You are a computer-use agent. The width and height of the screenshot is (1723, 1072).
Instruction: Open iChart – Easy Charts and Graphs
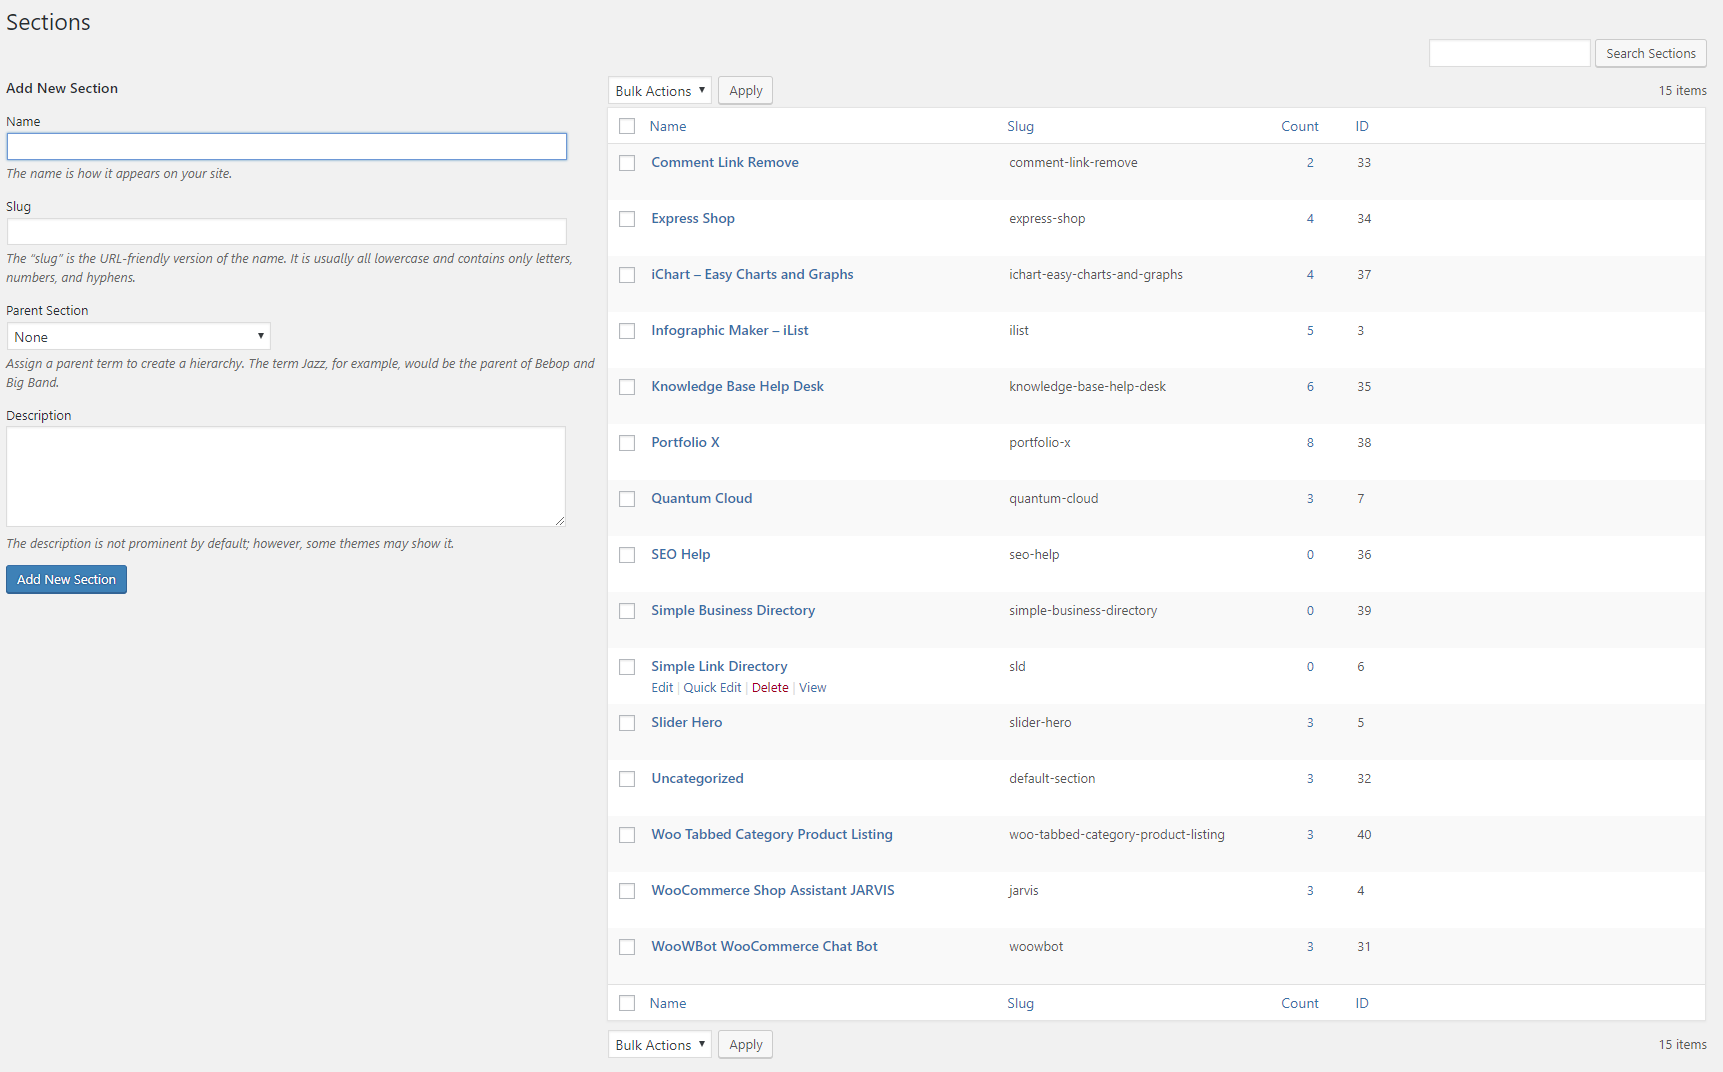click(752, 275)
